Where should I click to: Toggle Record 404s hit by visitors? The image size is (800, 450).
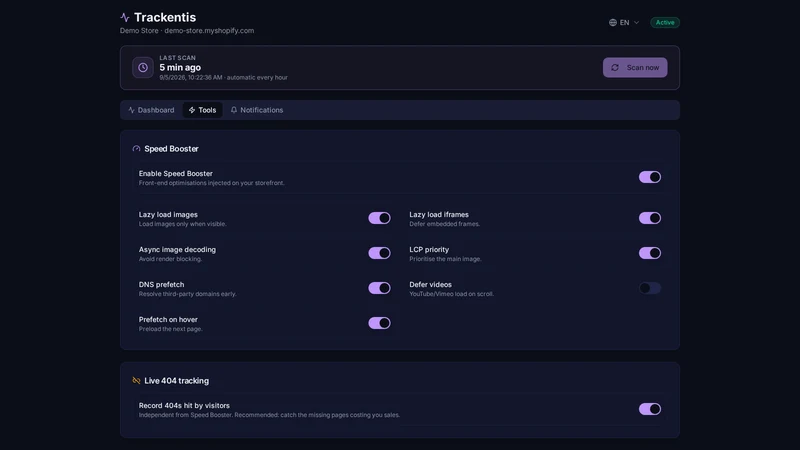[649, 409]
